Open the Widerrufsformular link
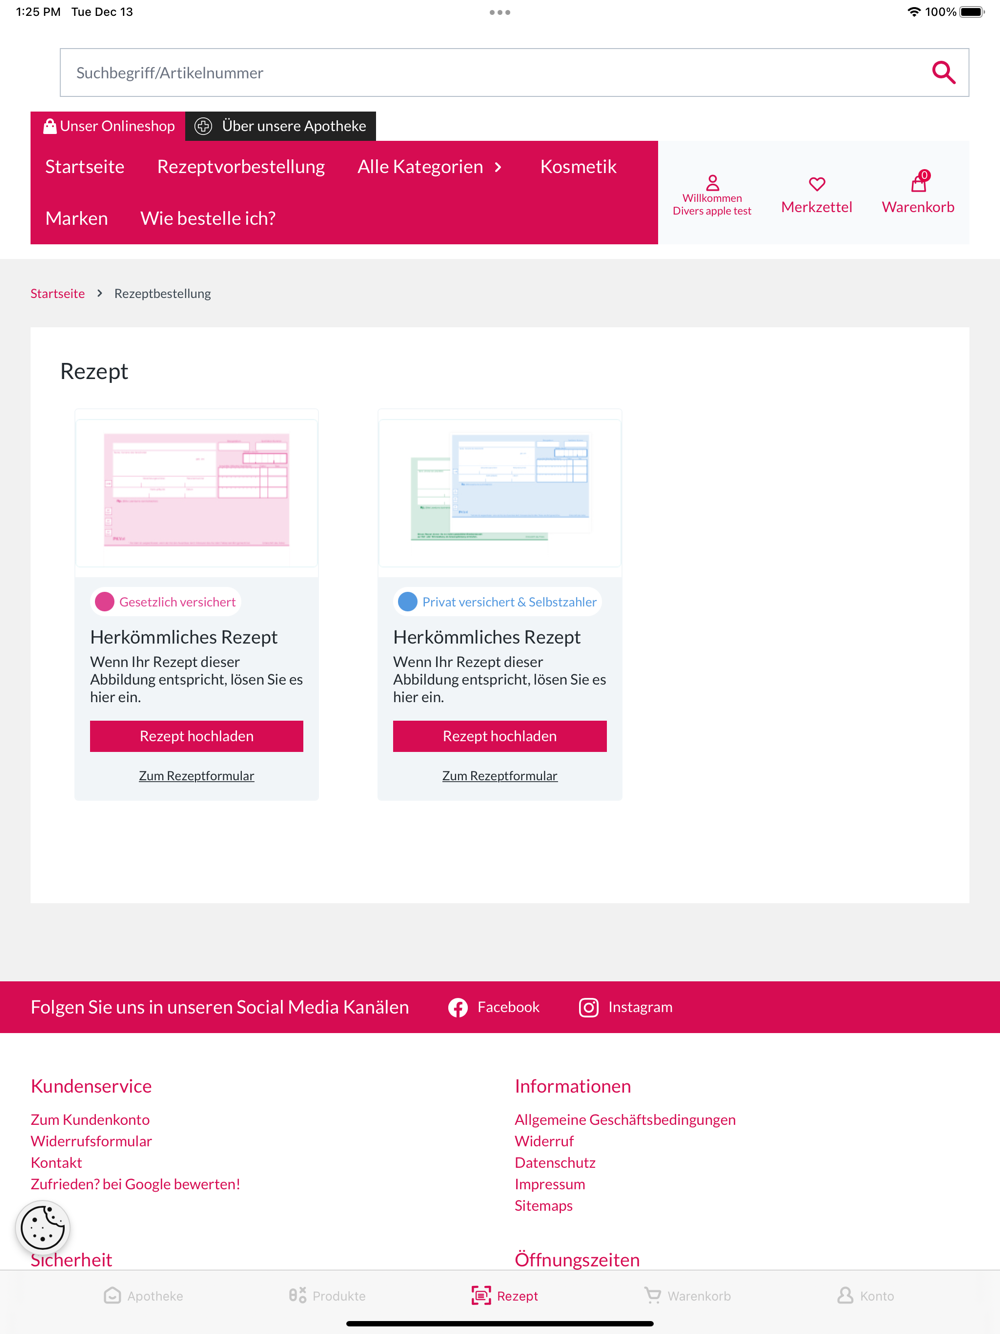 pos(91,1141)
